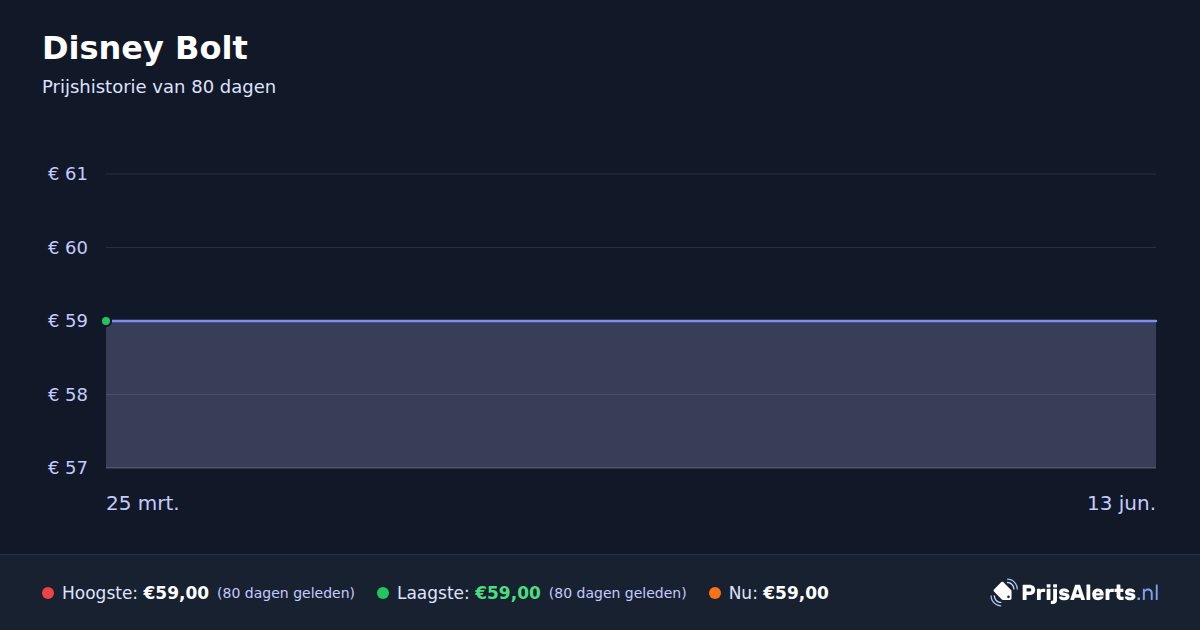1200x630 pixels.
Task: Select the Disney Bolt title
Action: point(145,48)
